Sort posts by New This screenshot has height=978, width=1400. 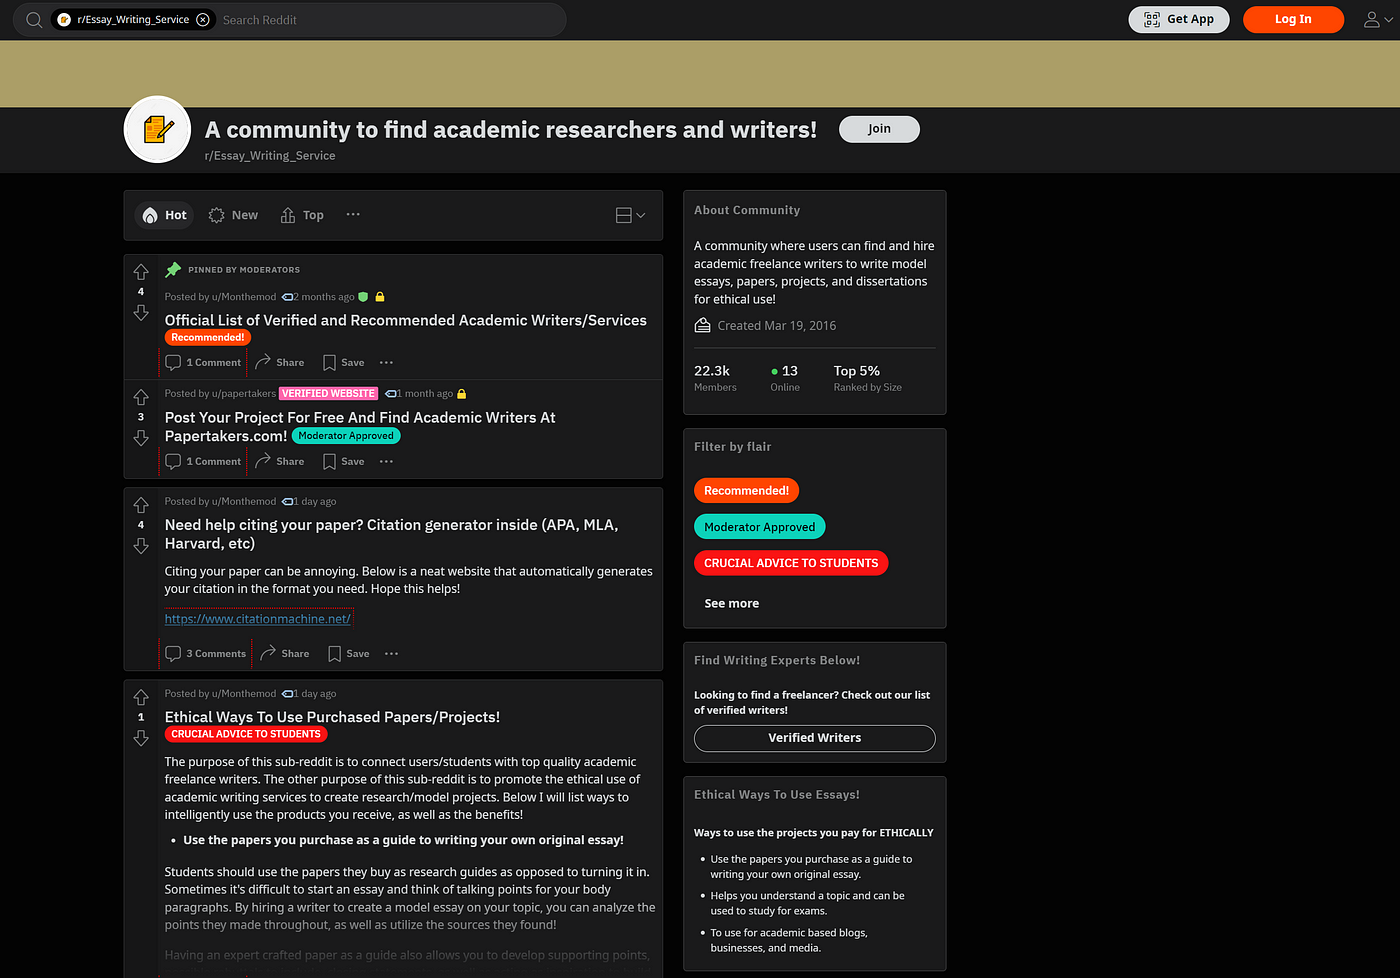coord(233,215)
